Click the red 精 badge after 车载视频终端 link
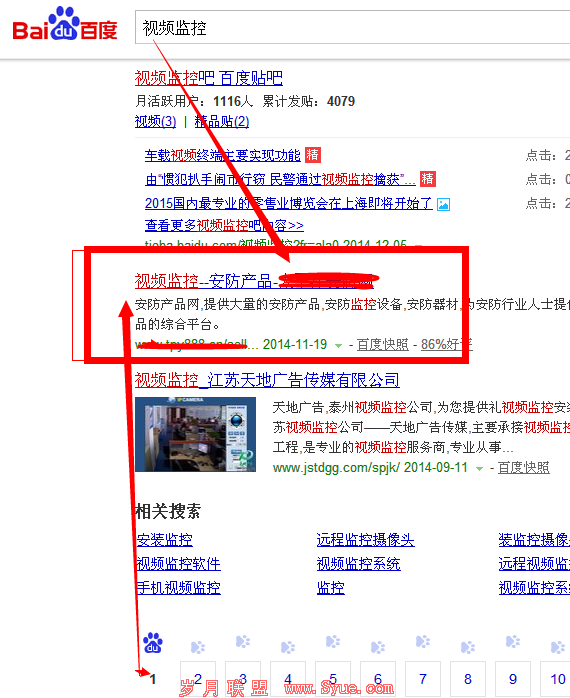This screenshot has height=698, width=570. 313,155
